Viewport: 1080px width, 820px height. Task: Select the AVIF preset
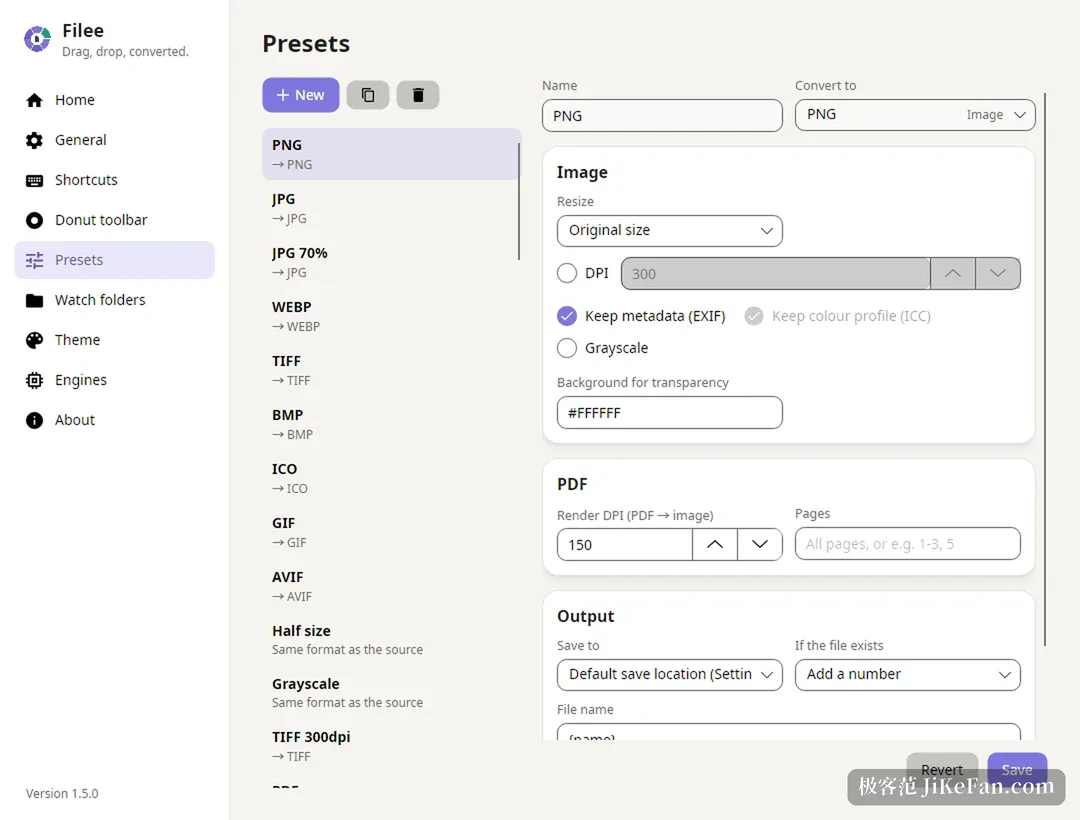click(391, 587)
